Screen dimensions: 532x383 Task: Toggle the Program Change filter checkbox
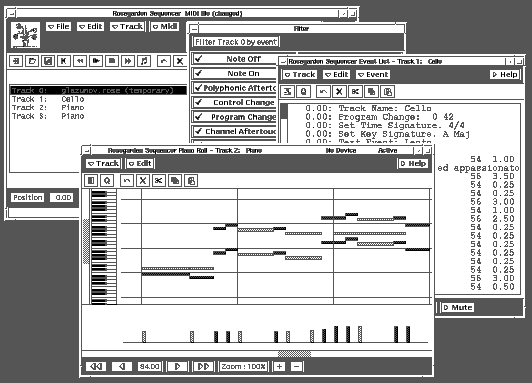235,117
